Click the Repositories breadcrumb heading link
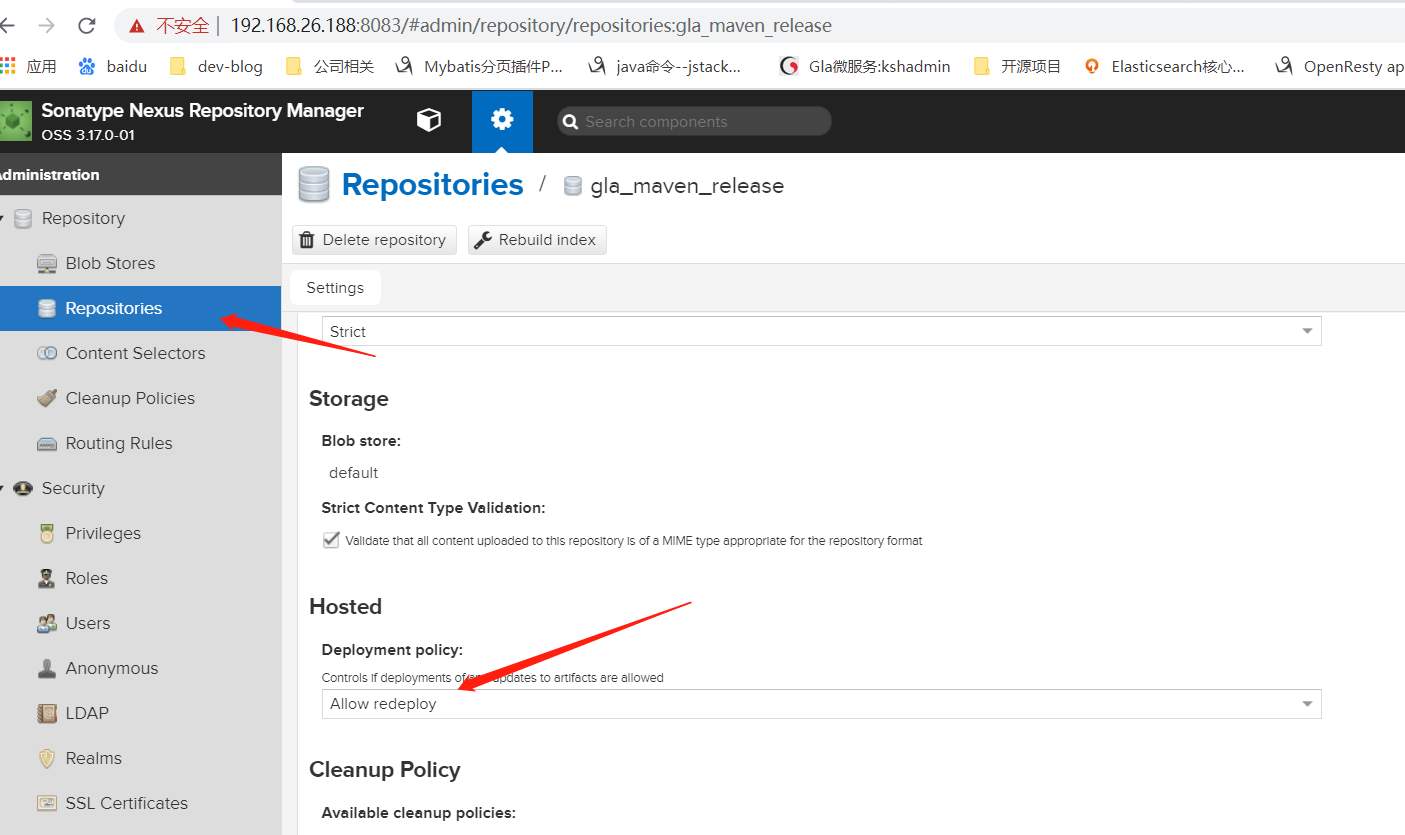Screen dimensions: 1405x835 [432, 185]
